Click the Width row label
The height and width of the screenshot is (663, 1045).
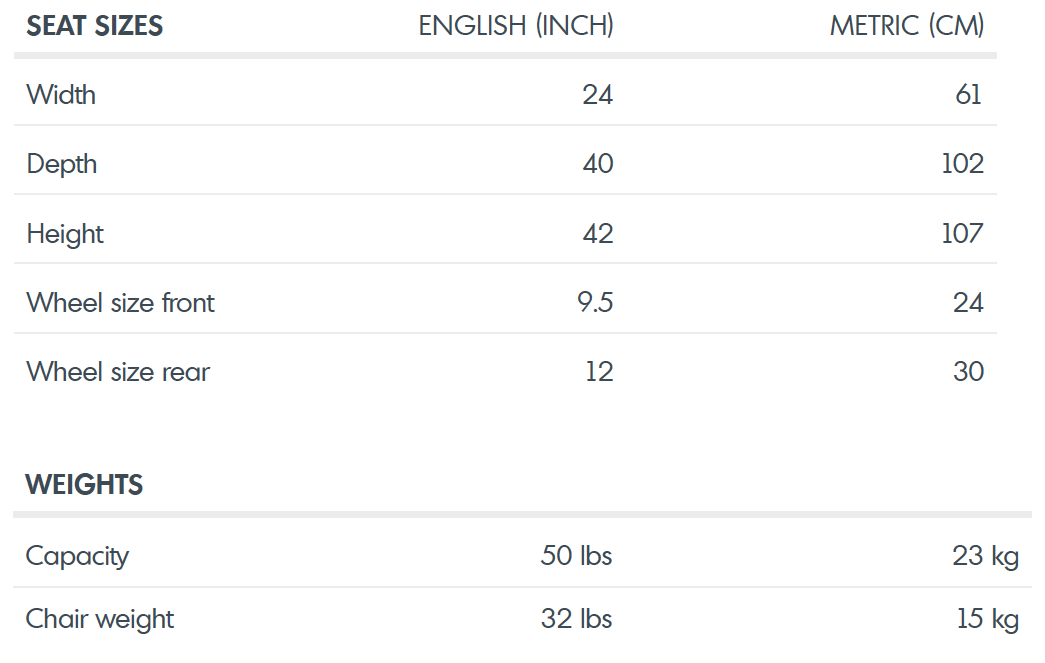click(x=61, y=95)
